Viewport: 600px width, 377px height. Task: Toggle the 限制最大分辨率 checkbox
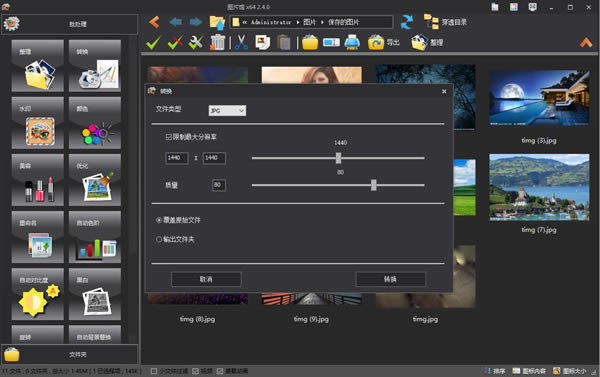[x=169, y=137]
